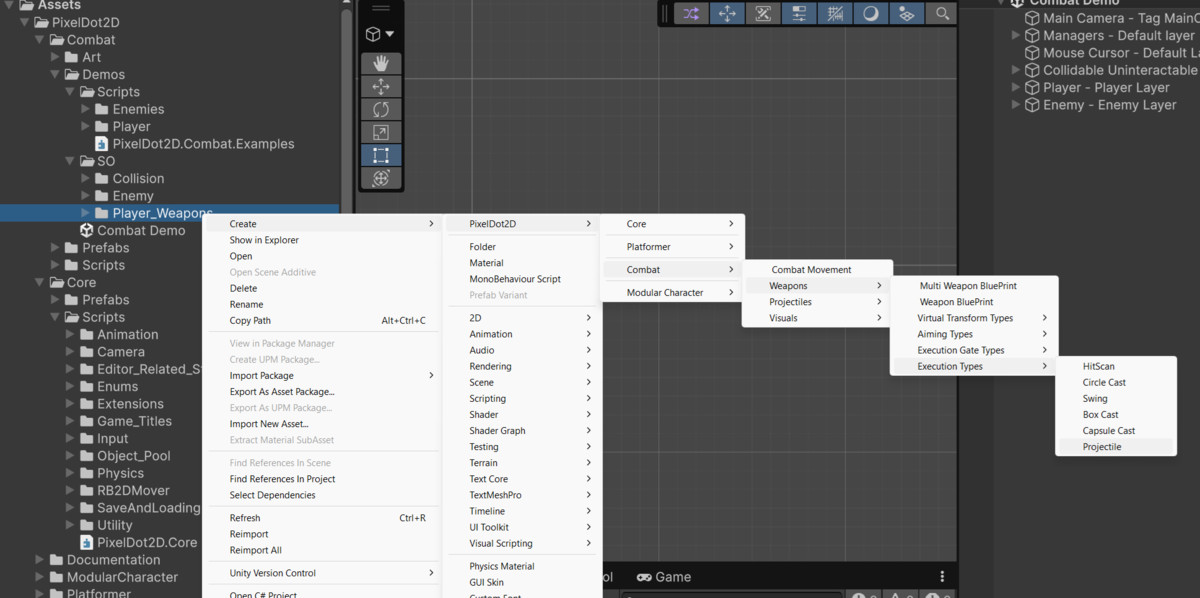Open Platformer submenu
The height and width of the screenshot is (598, 1200).
[x=671, y=247]
